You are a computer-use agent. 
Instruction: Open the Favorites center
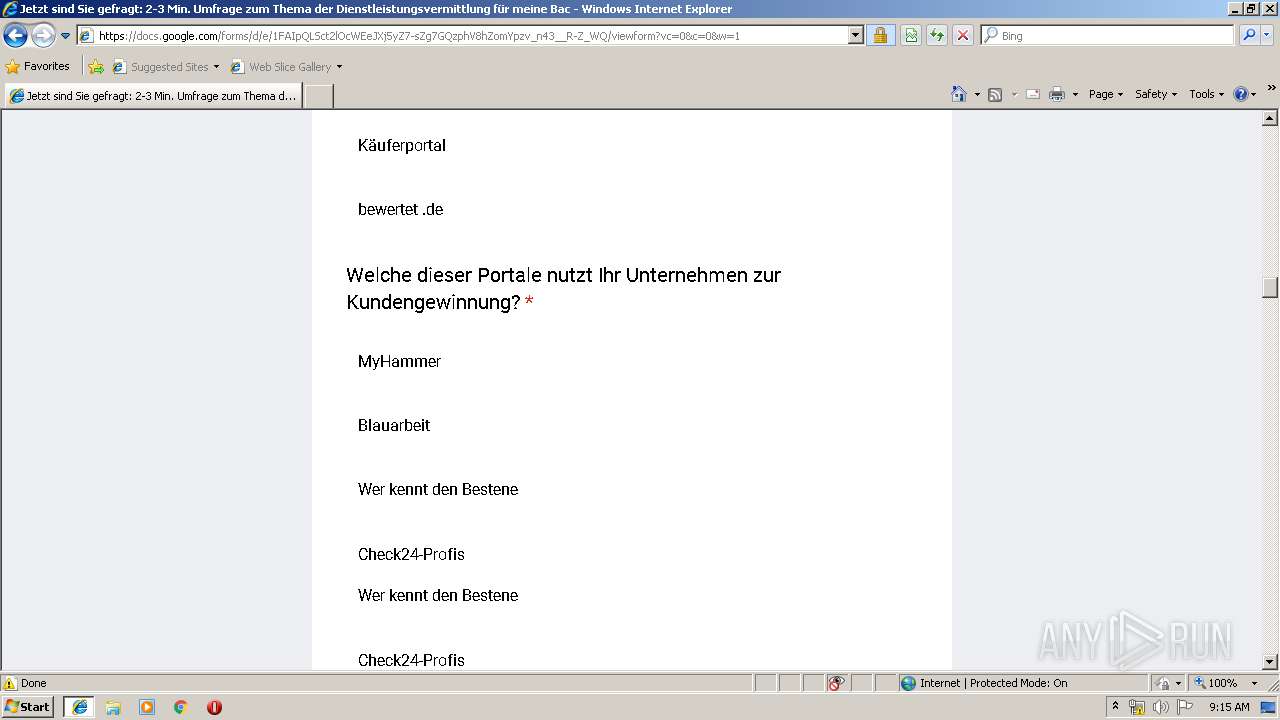[37, 67]
